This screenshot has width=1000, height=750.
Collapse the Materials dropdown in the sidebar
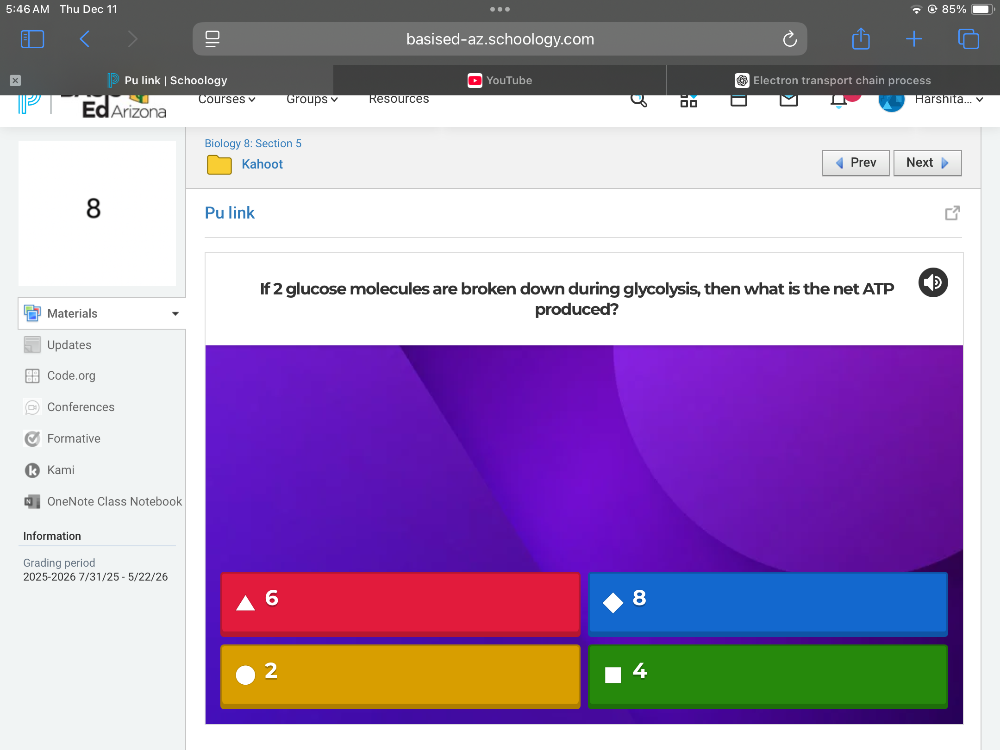175,313
